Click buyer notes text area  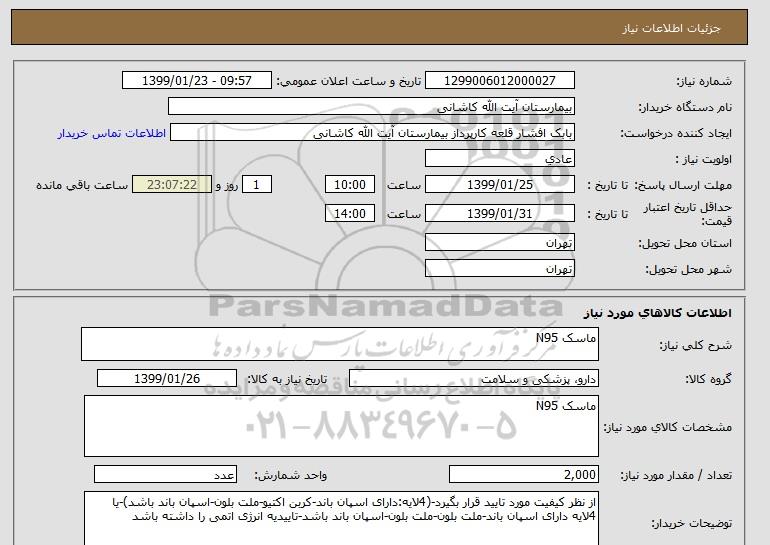pyautogui.click(x=341, y=518)
